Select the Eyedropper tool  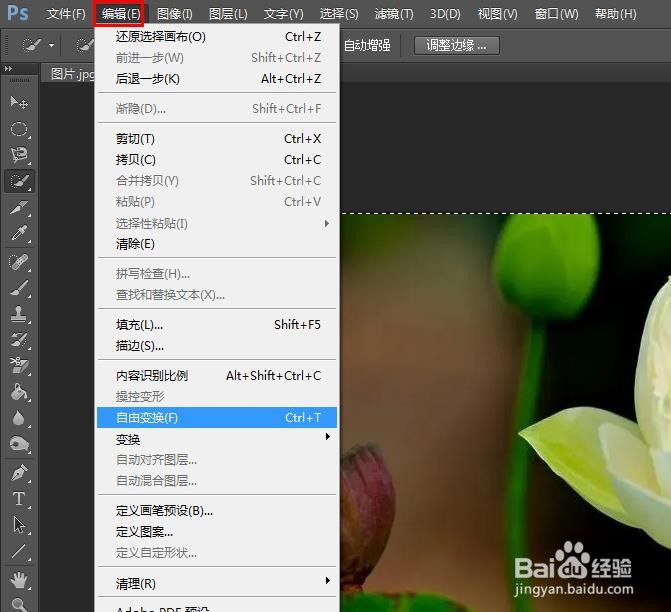pyautogui.click(x=18, y=234)
